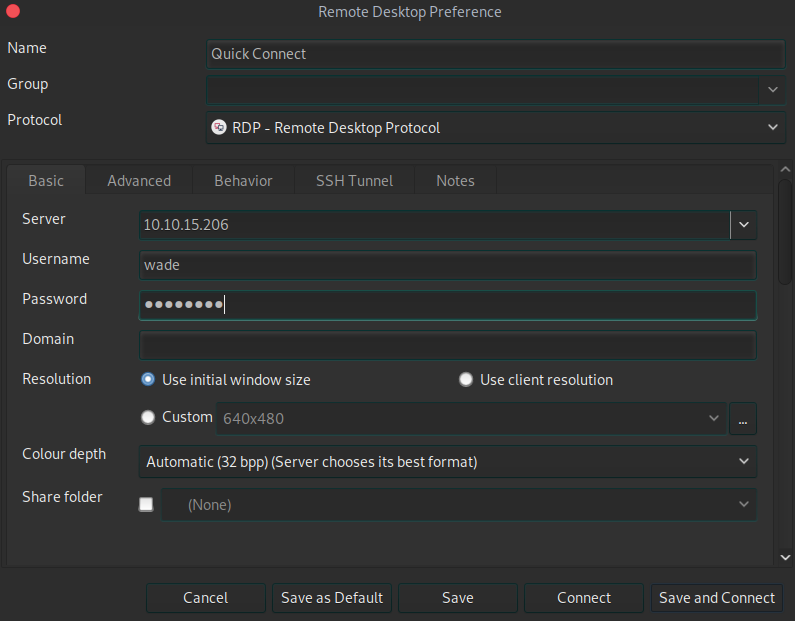795x621 pixels.
Task: Select Use client resolution option
Action: click(465, 380)
